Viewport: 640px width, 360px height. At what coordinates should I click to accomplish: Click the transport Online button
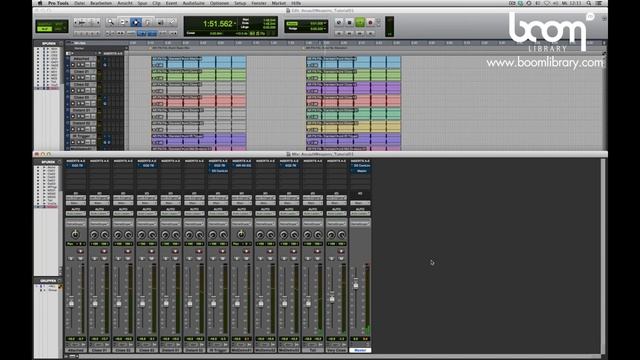pyautogui.click(x=338, y=22)
